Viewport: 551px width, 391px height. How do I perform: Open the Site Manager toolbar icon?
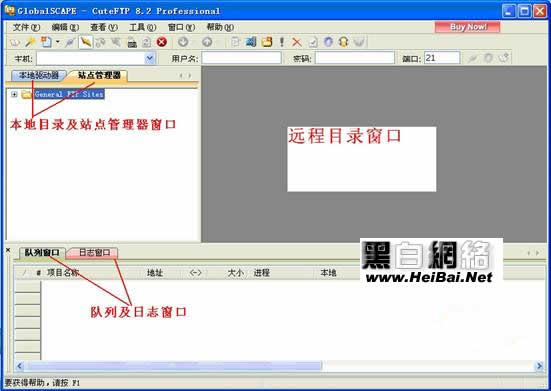tap(14, 43)
